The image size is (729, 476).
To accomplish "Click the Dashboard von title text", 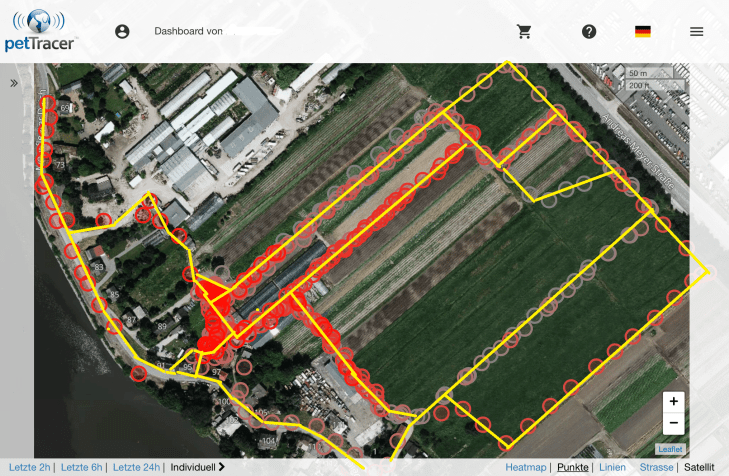I will coord(187,31).
